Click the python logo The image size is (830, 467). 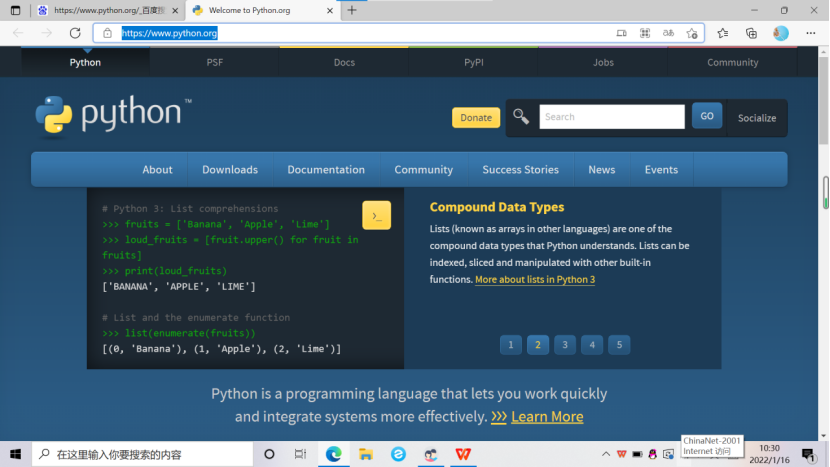click(x=112, y=115)
